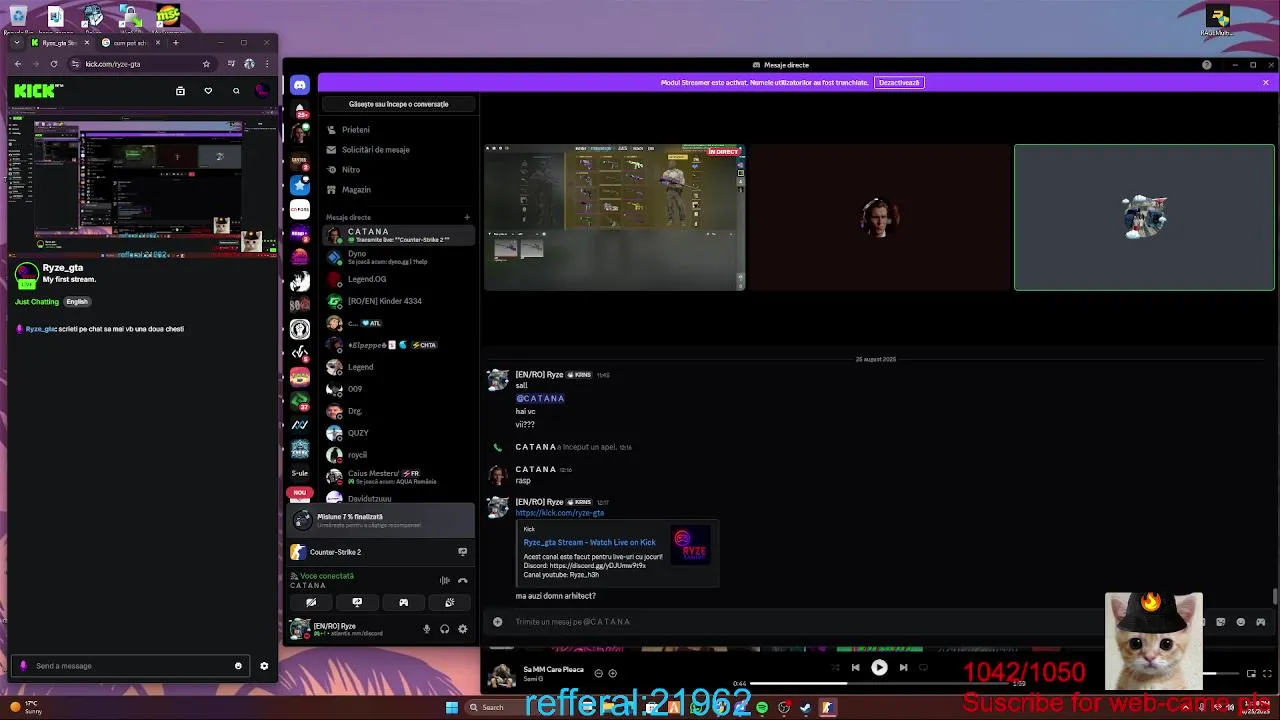Screen dimensions: 1280x720
Task: Skip to next track in Spotify player
Action: click(903, 668)
